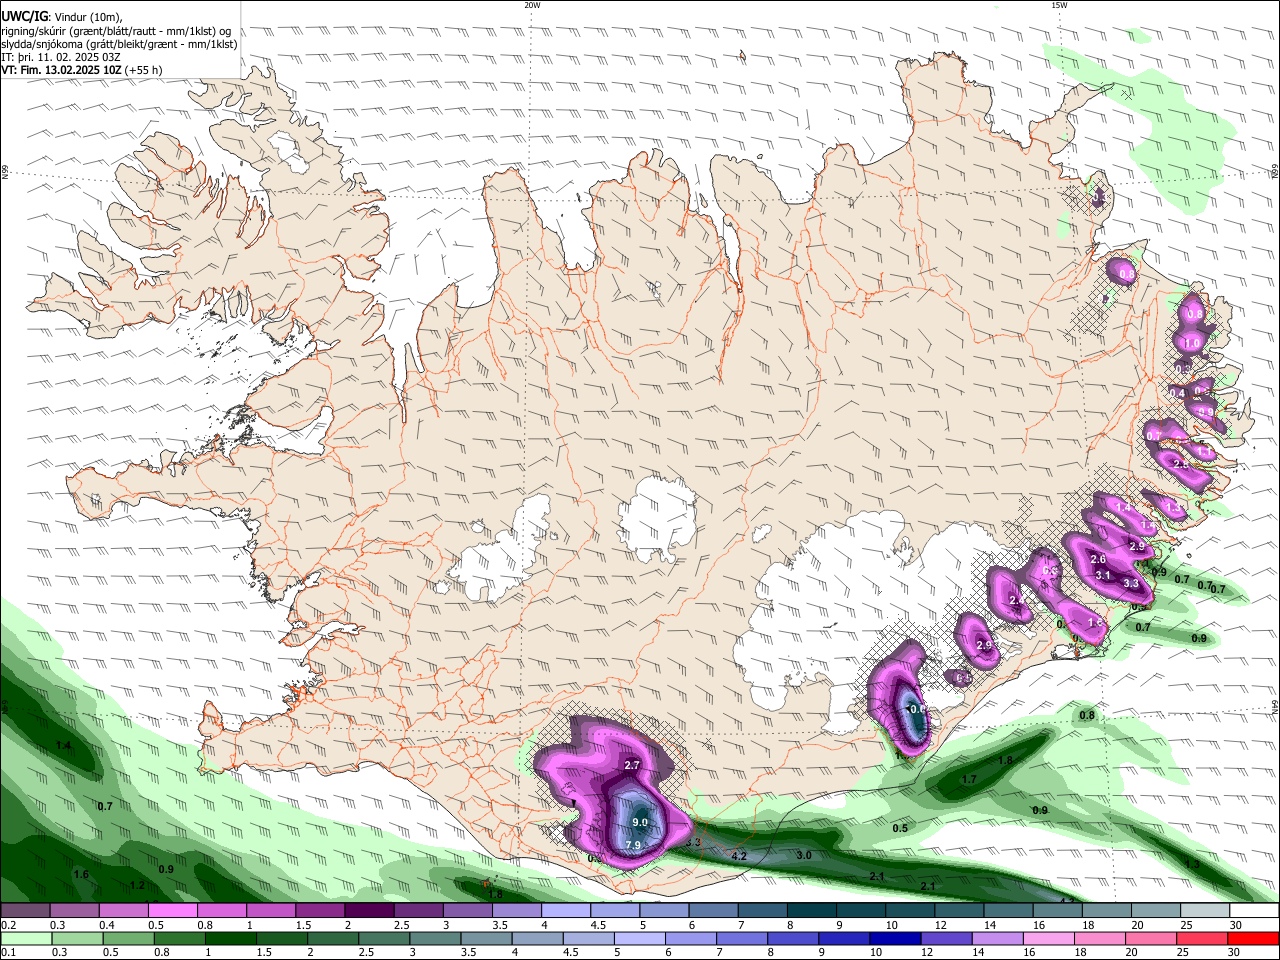
Task: Click the '1.2' rain value in the southwest
Action: (x=137, y=885)
